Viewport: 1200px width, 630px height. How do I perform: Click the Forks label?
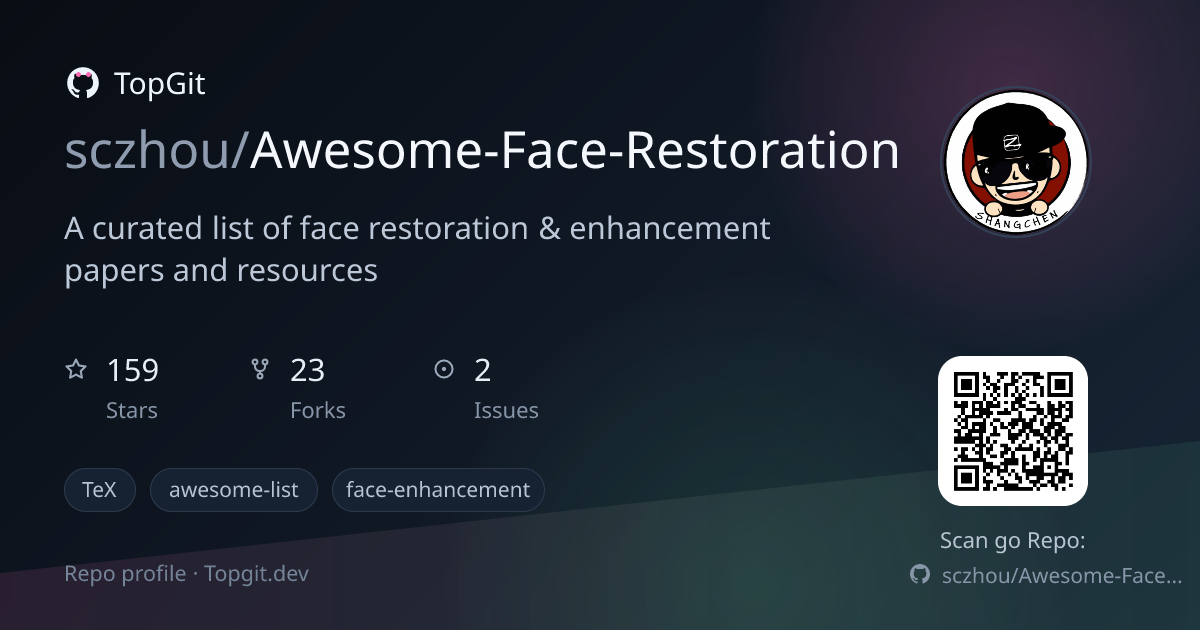(318, 410)
